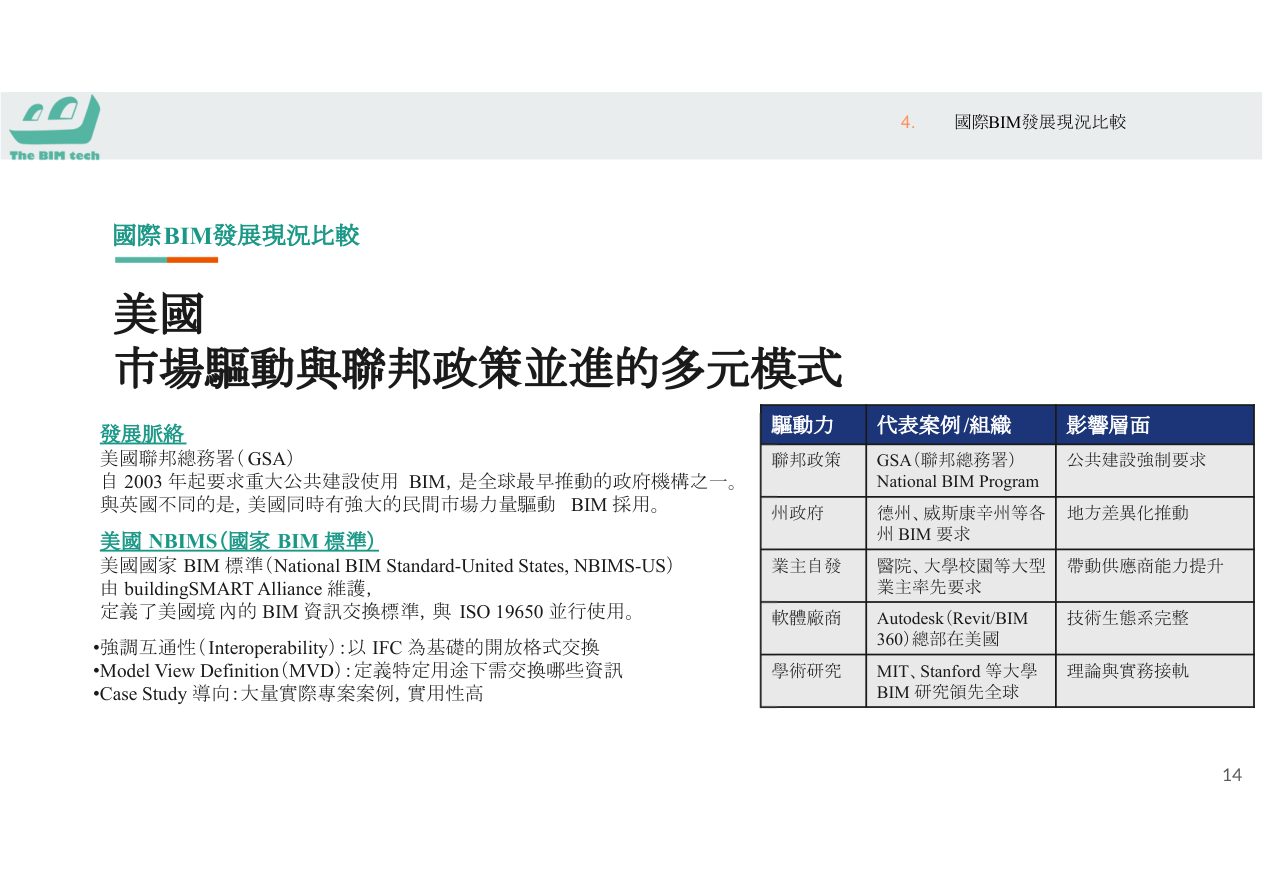Click the line 美國聯邦總務署(GSA)
The image size is (1263, 893).
tap(197, 458)
